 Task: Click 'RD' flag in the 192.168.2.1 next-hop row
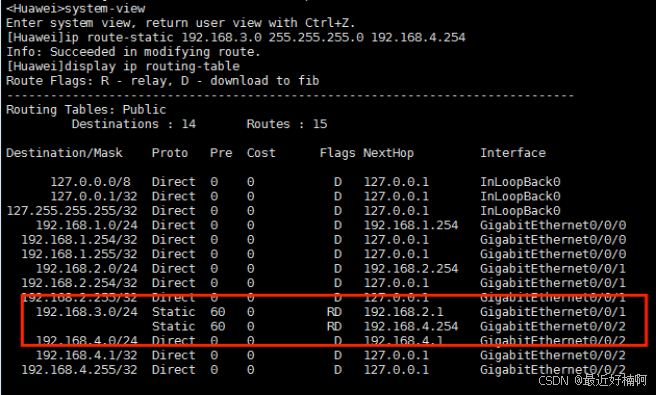(334, 312)
